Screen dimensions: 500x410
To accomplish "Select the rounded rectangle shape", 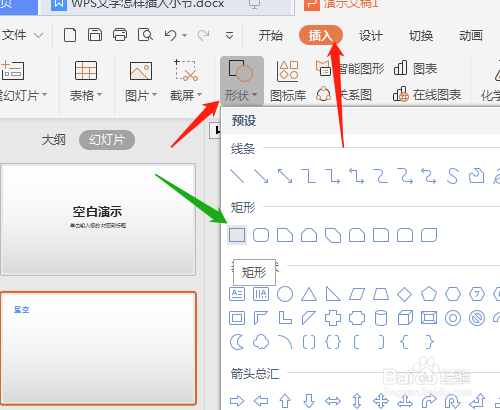I will pos(261,235).
